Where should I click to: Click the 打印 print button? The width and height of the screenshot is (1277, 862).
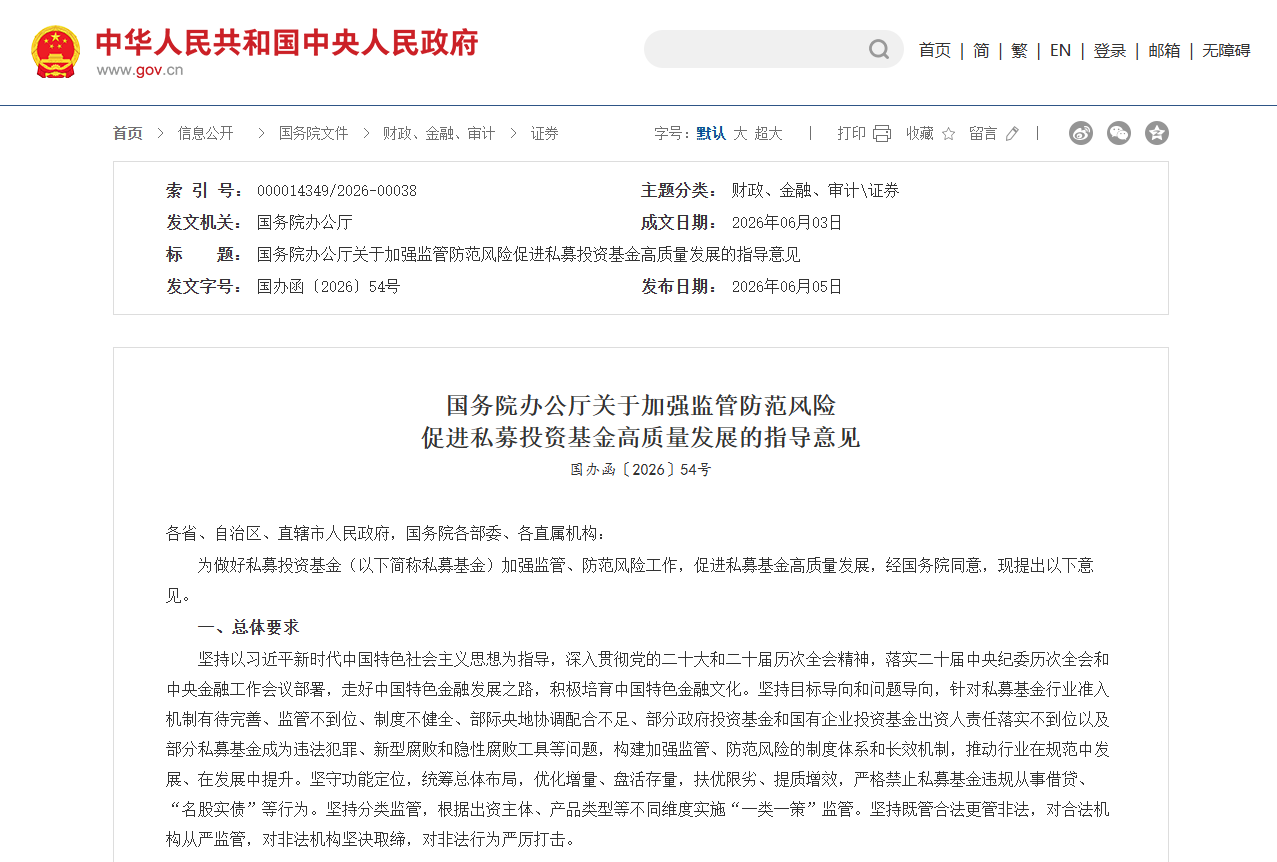(852, 133)
